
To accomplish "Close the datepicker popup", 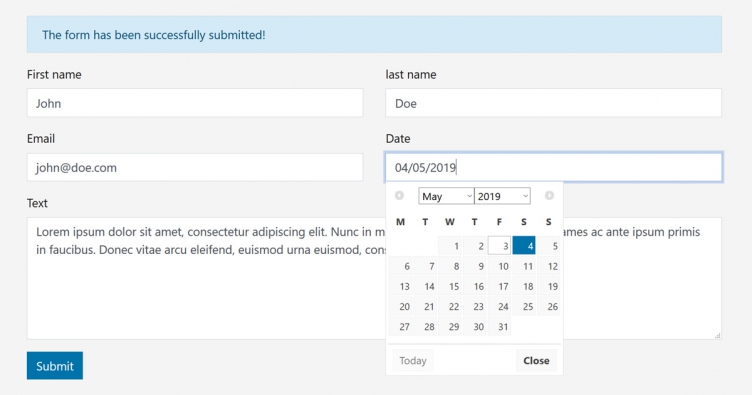I will [x=536, y=360].
